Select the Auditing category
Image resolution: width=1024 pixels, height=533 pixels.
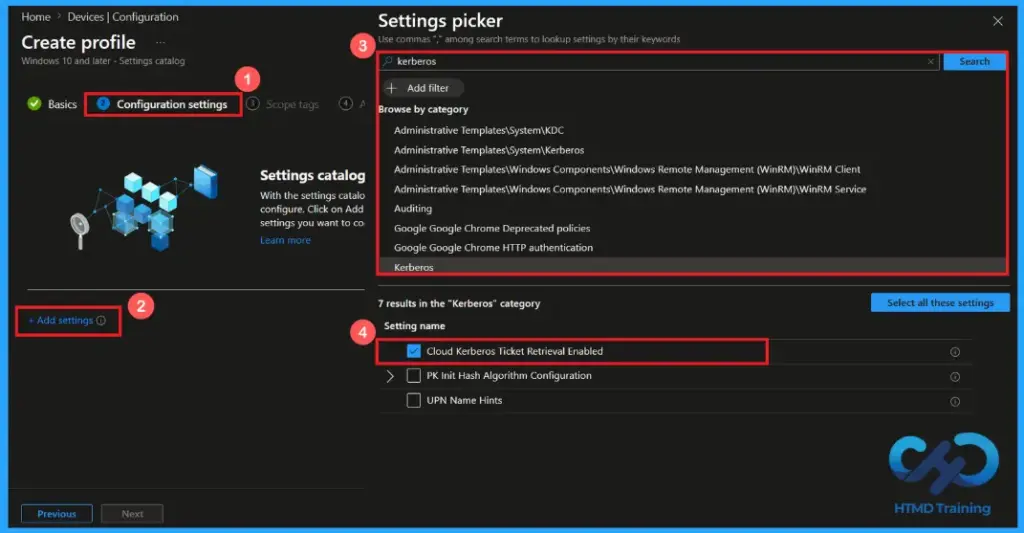pos(413,209)
